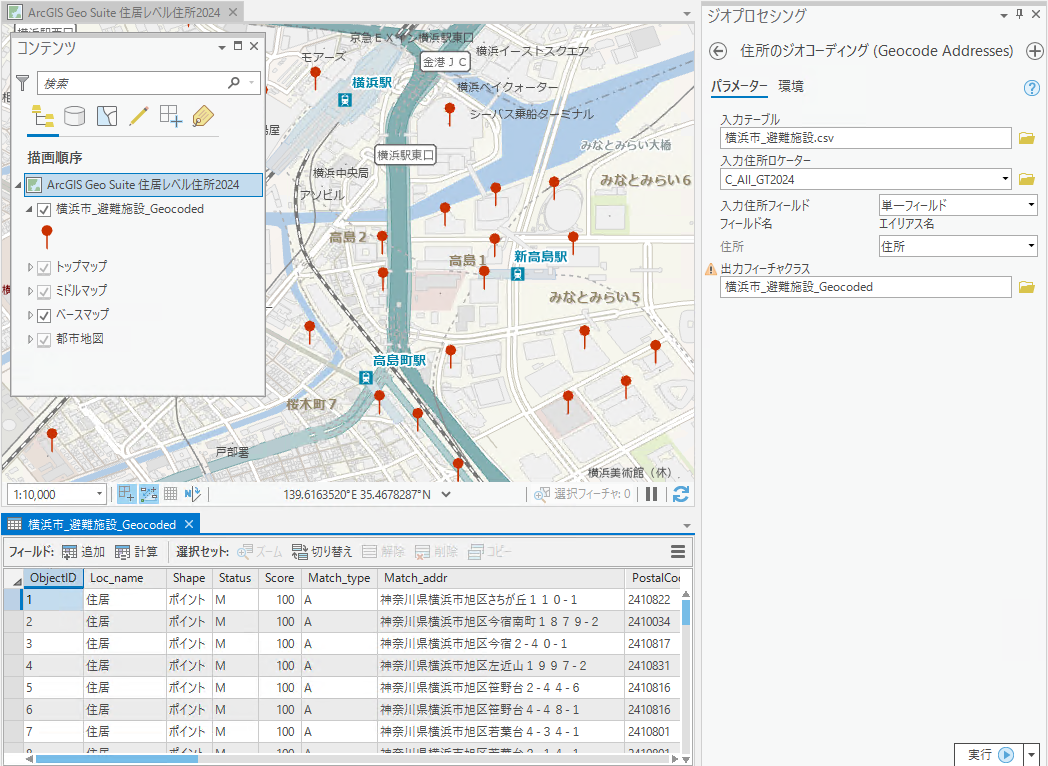
Task: Toggle ベースマップ layer checkbox
Action: click(x=44, y=315)
